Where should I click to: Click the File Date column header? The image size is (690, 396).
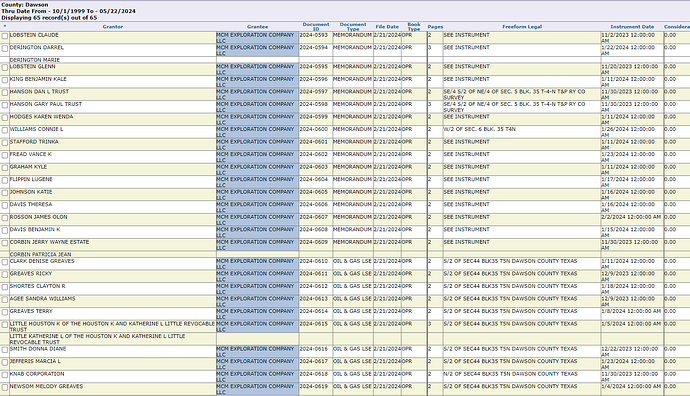(387, 27)
